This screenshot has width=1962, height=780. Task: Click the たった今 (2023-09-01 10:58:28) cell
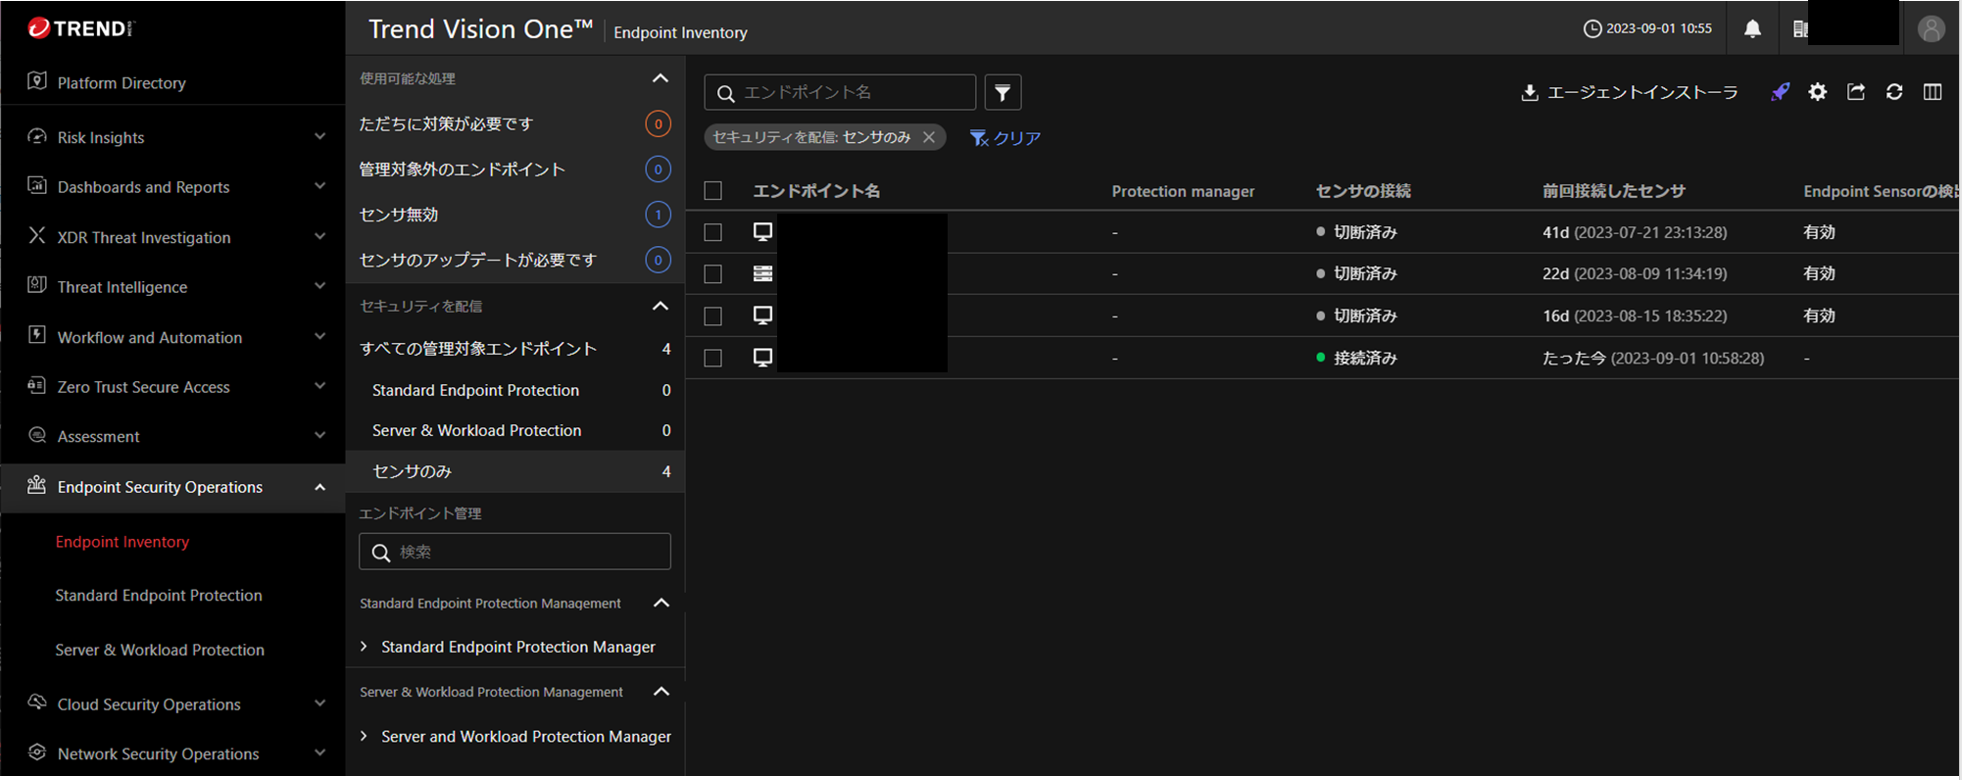pyautogui.click(x=1653, y=358)
